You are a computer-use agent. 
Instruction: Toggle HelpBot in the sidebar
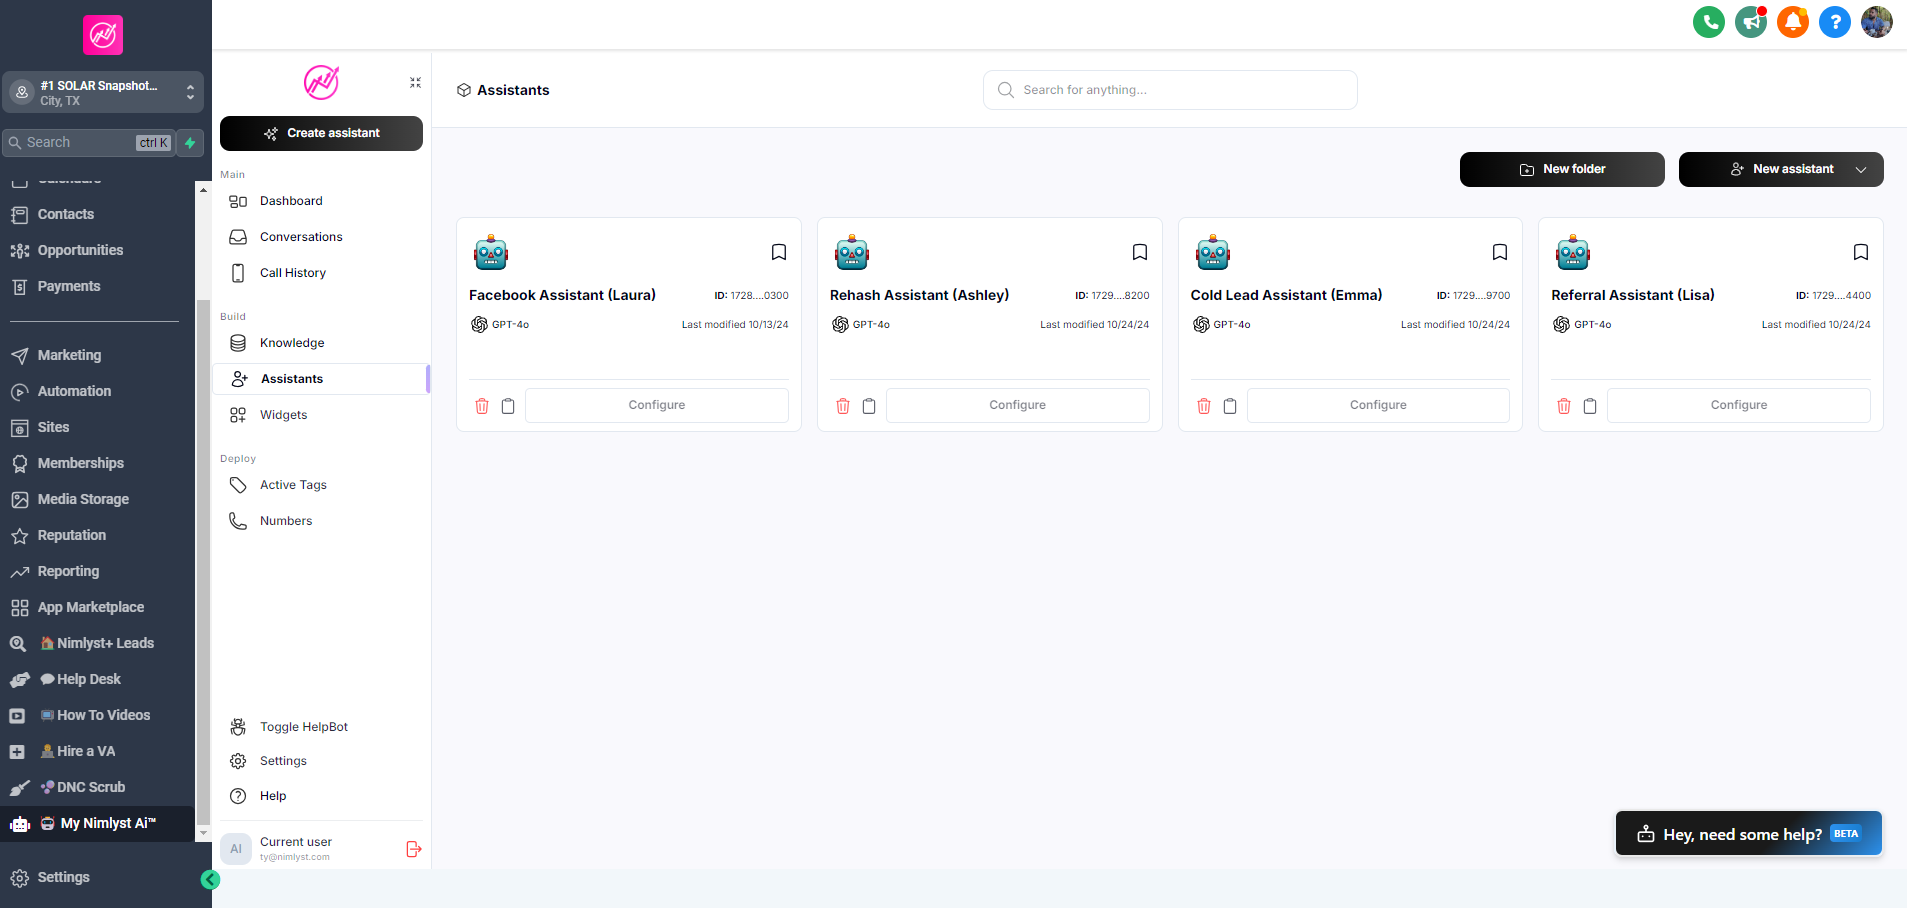[303, 727]
